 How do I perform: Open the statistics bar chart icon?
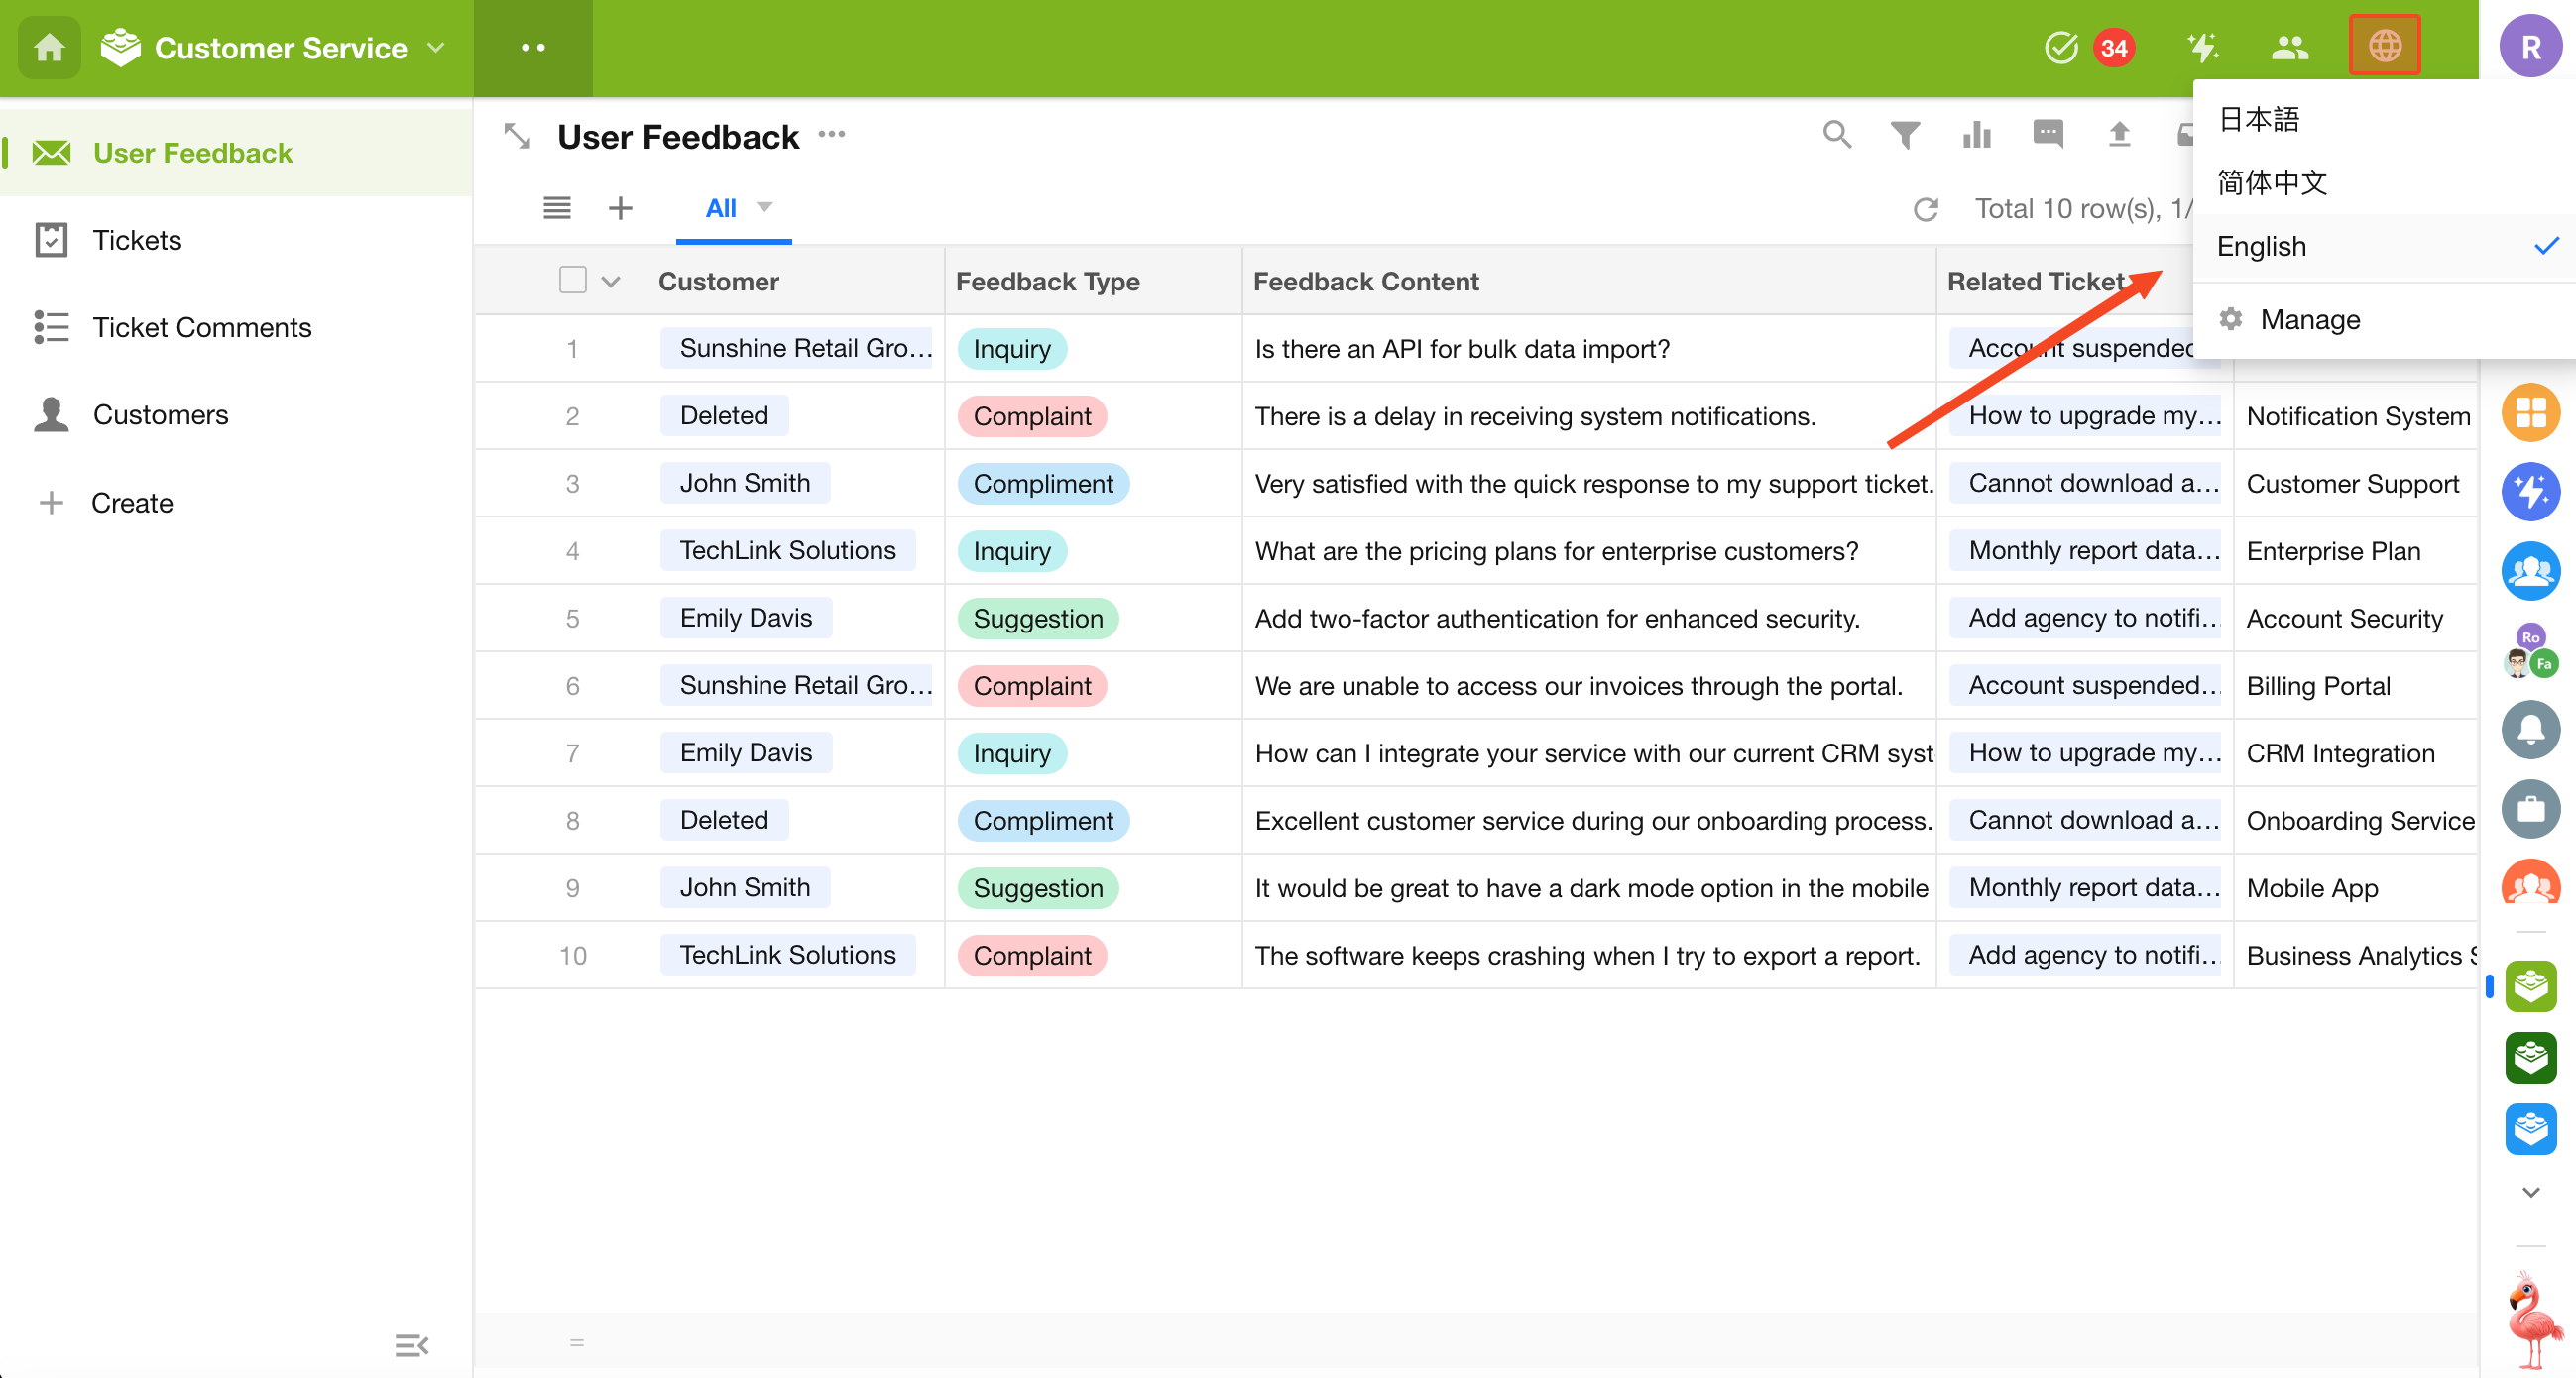(1976, 134)
